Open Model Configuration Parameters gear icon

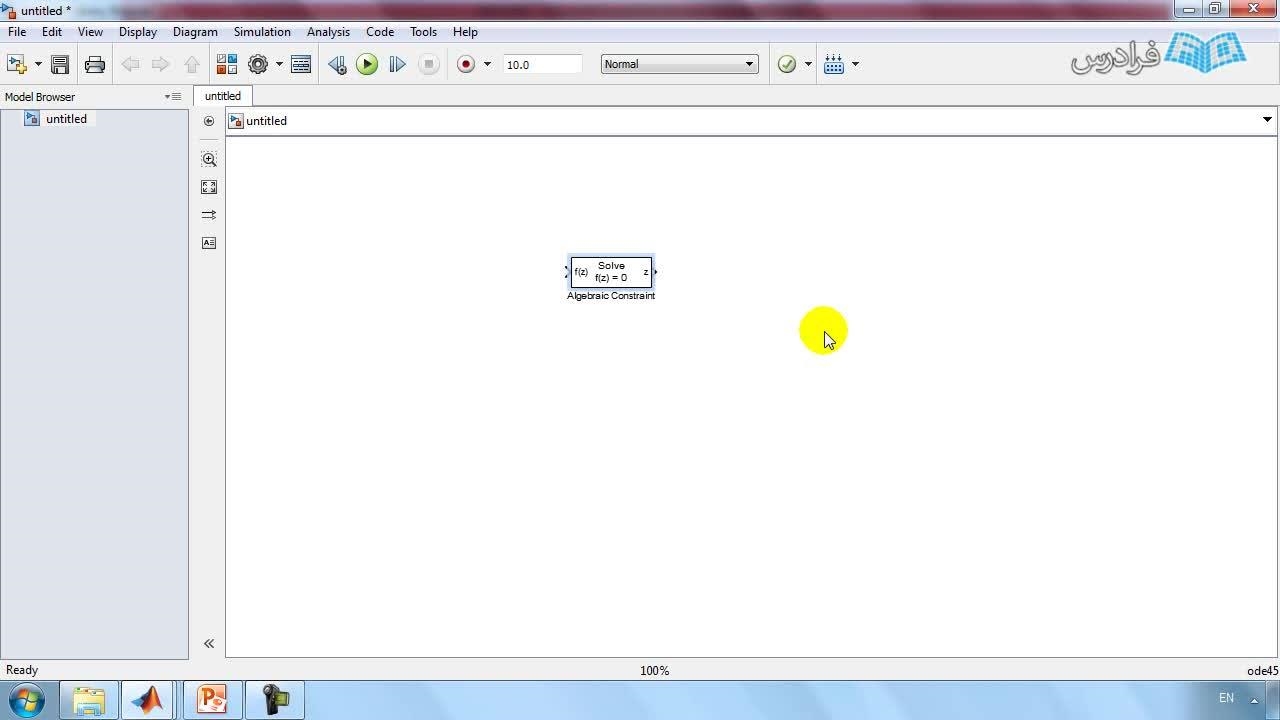pos(258,64)
